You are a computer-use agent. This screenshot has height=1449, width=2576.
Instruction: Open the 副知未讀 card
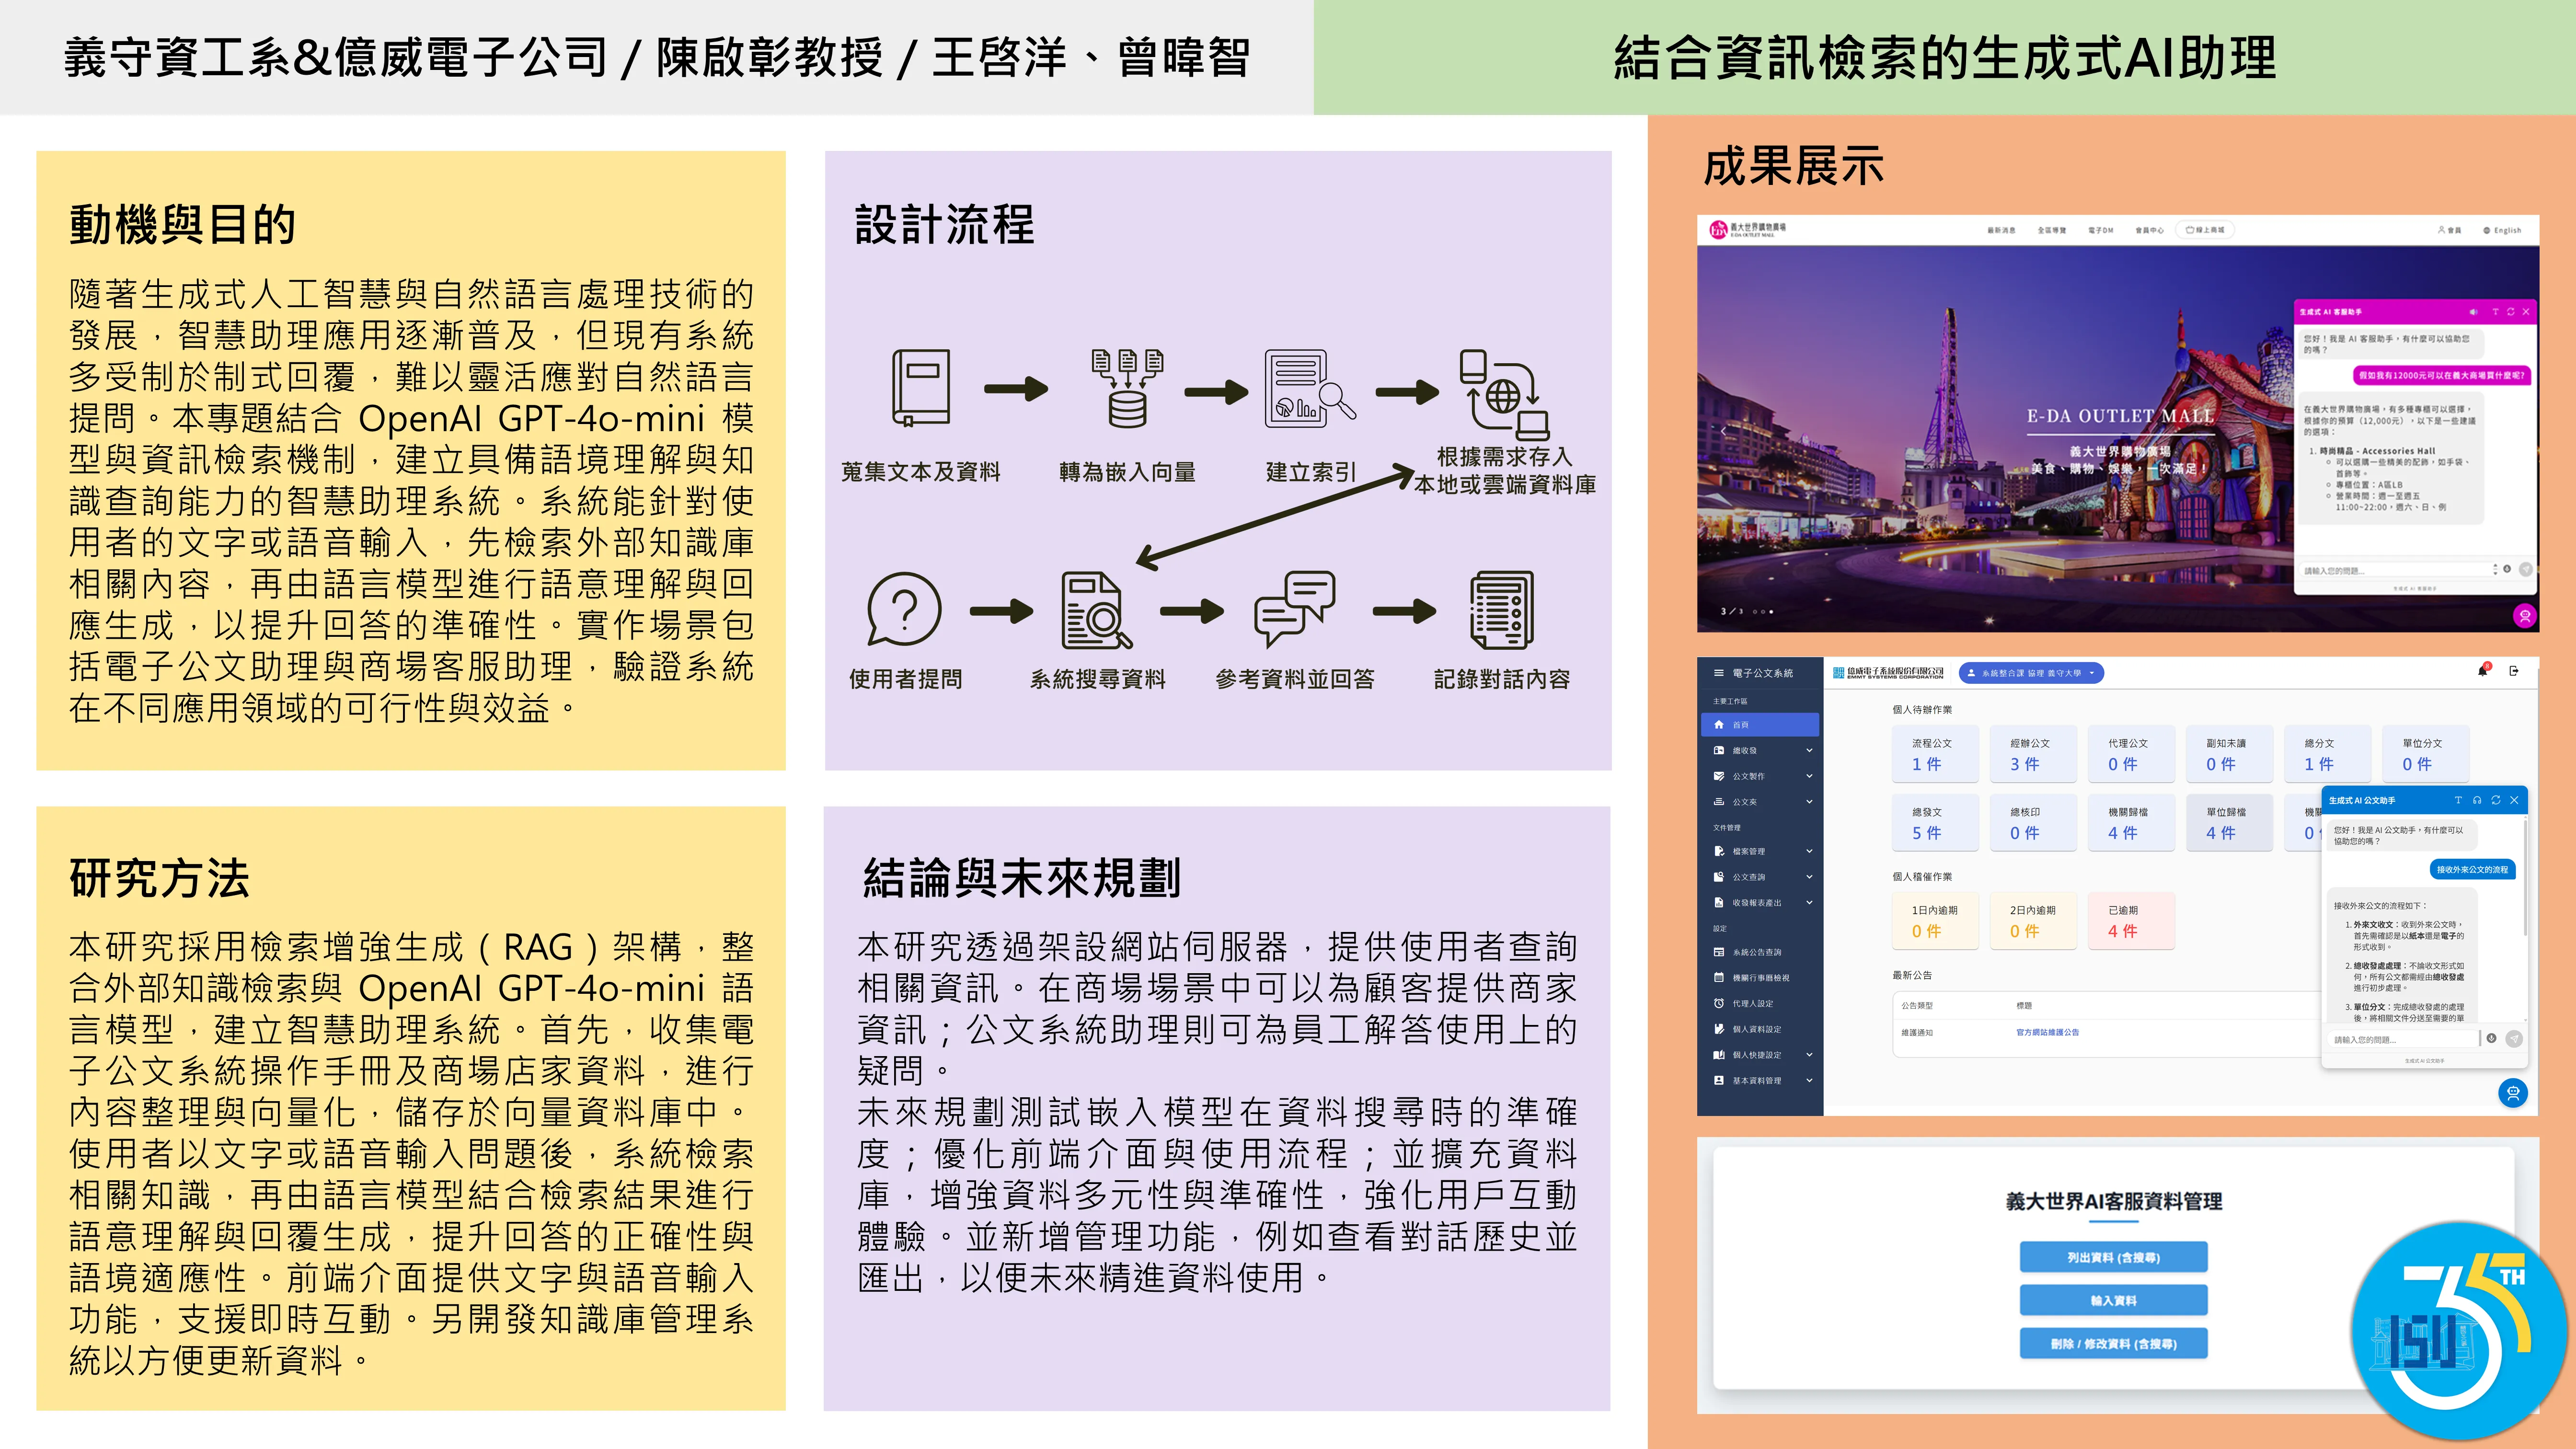point(2229,754)
